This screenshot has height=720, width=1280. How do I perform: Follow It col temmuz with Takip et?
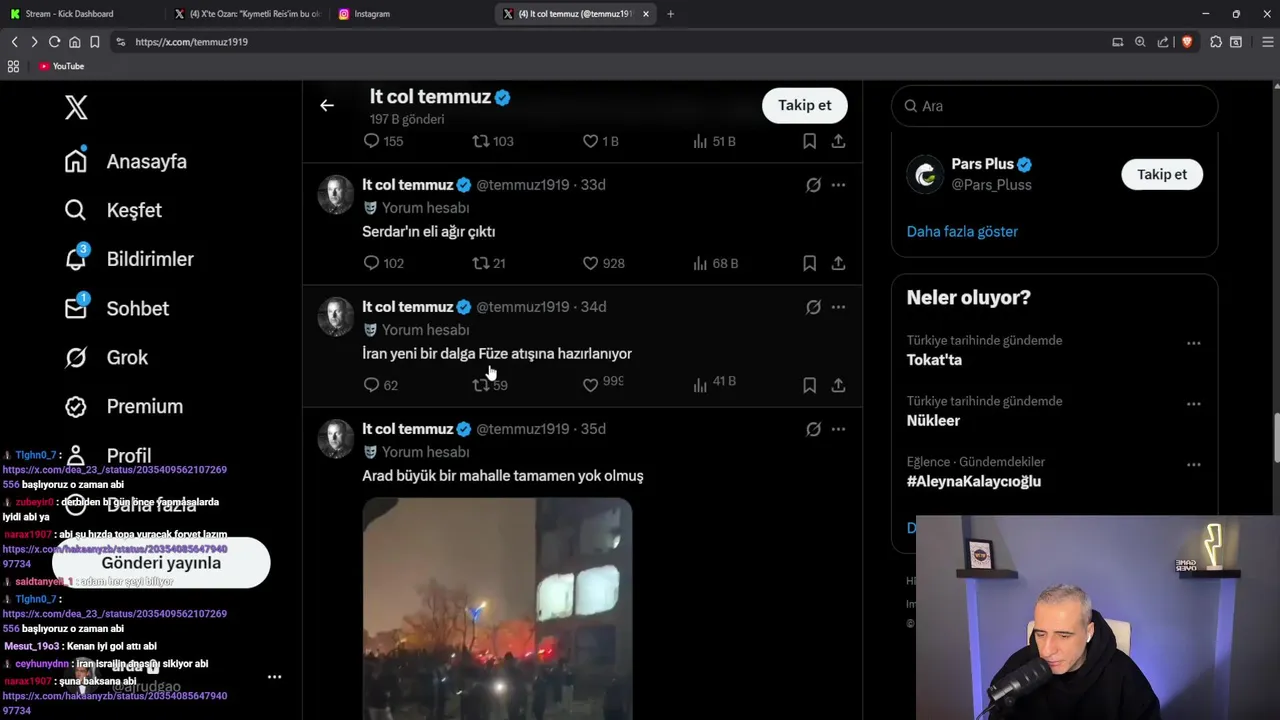(804, 105)
